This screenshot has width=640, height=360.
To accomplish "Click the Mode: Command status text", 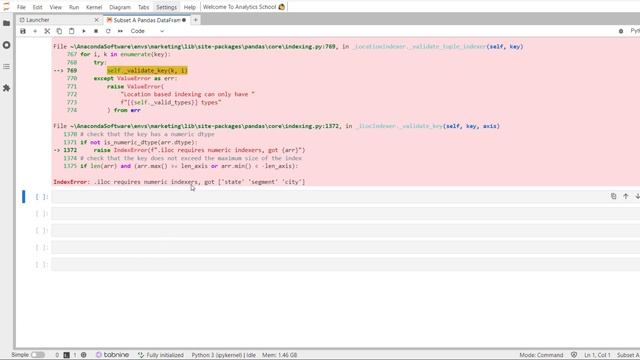I will pos(541,355).
